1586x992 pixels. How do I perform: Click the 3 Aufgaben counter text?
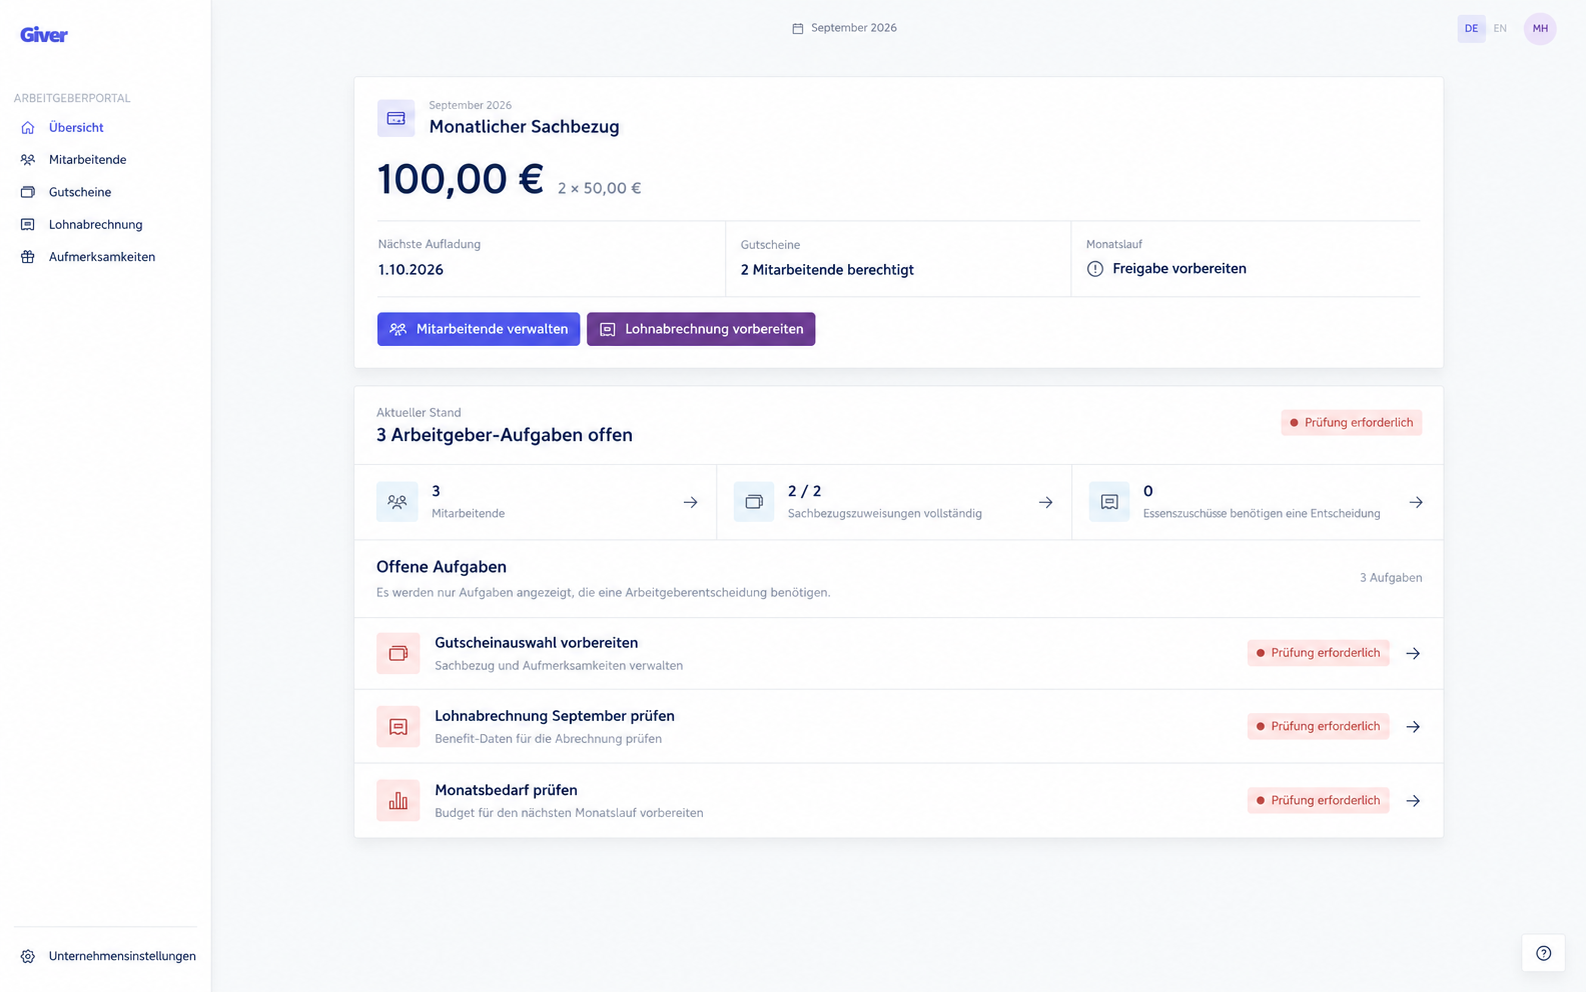[1390, 578]
